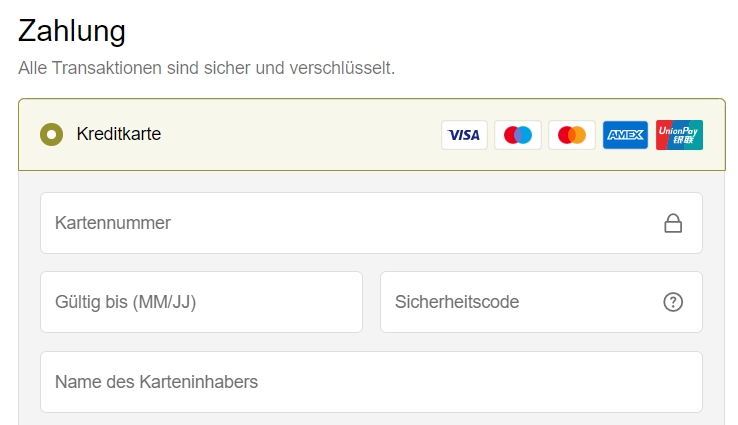Open the Sicherheitscode help question mark
738x425 pixels.
click(673, 302)
